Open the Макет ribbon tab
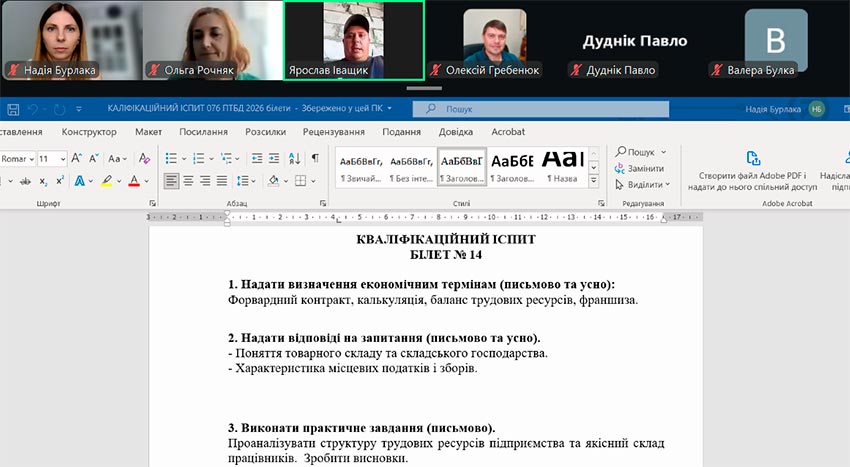The width and height of the screenshot is (850, 467). [x=149, y=132]
